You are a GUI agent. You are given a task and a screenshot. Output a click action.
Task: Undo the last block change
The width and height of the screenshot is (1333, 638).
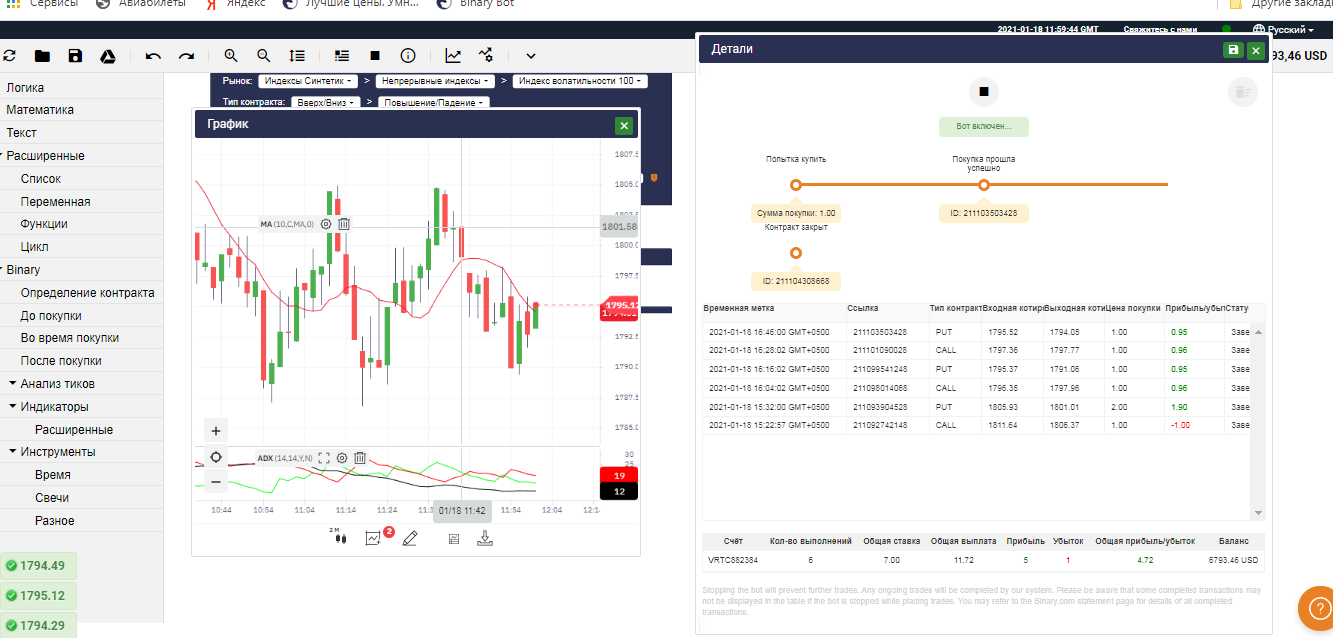(153, 56)
